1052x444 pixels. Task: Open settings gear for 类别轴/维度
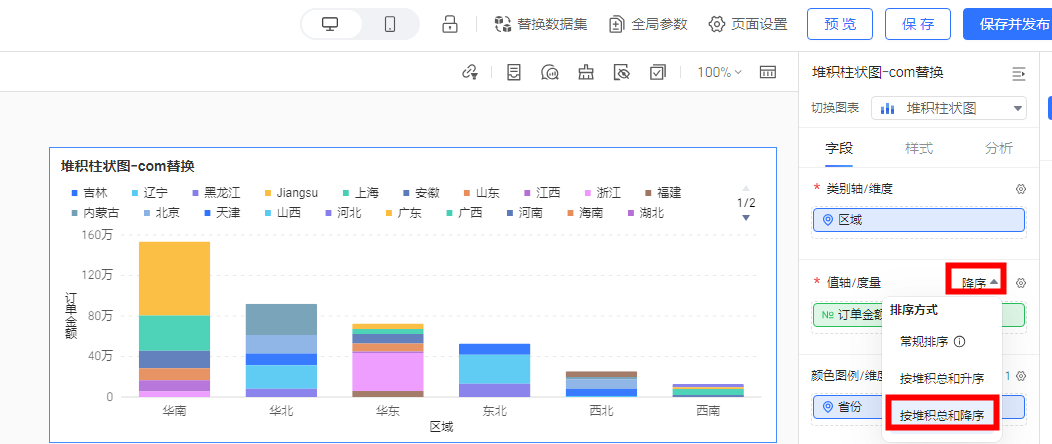(1021, 189)
